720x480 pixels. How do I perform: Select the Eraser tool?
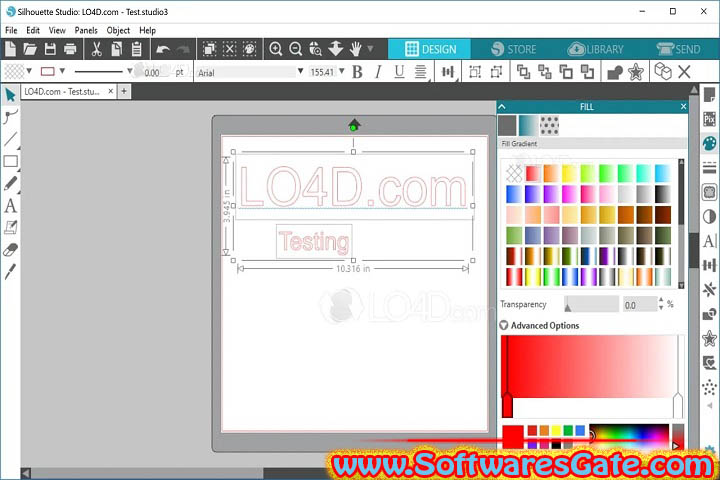click(10, 250)
